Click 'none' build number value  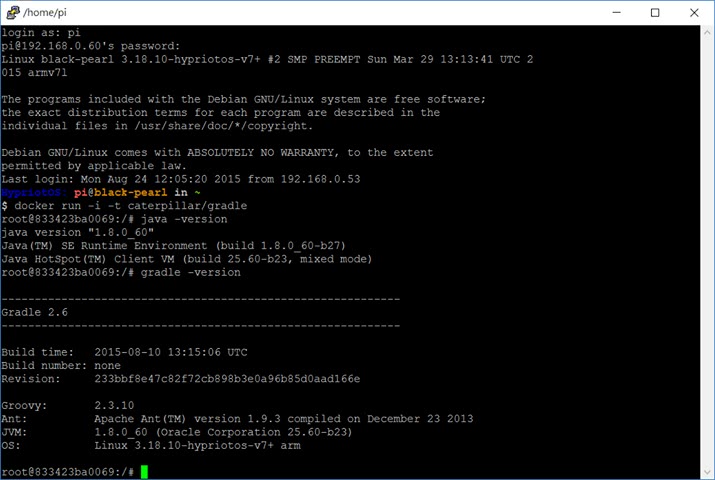pos(108,365)
